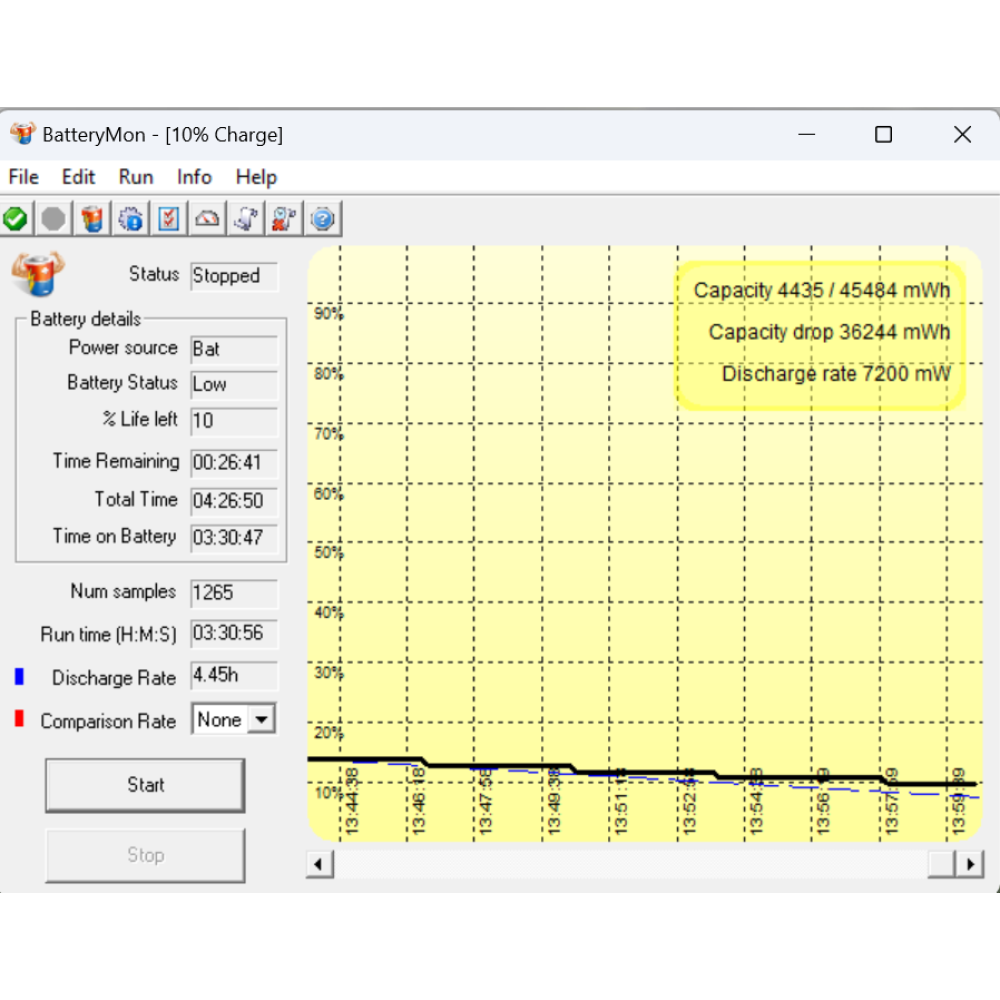Open the Run menu
The width and height of the screenshot is (1000, 1000).
tap(136, 177)
